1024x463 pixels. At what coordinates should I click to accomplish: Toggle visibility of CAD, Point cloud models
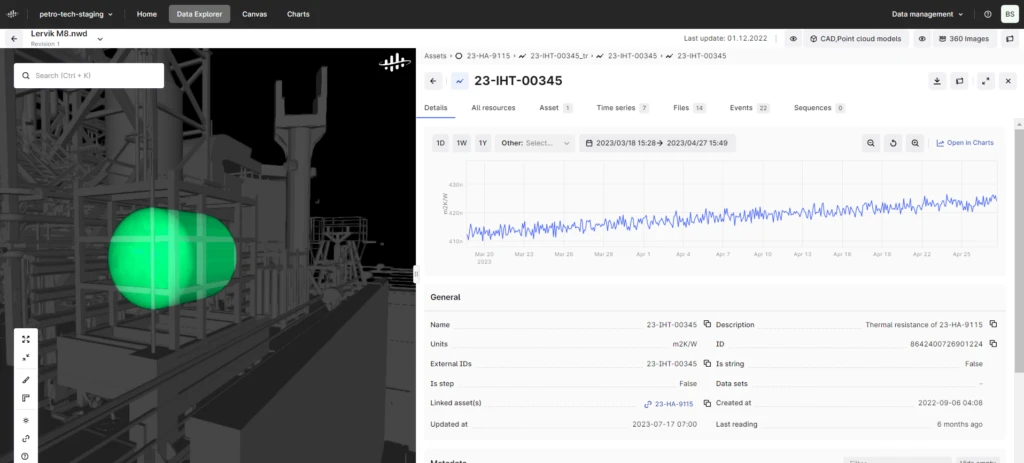pyautogui.click(x=793, y=39)
